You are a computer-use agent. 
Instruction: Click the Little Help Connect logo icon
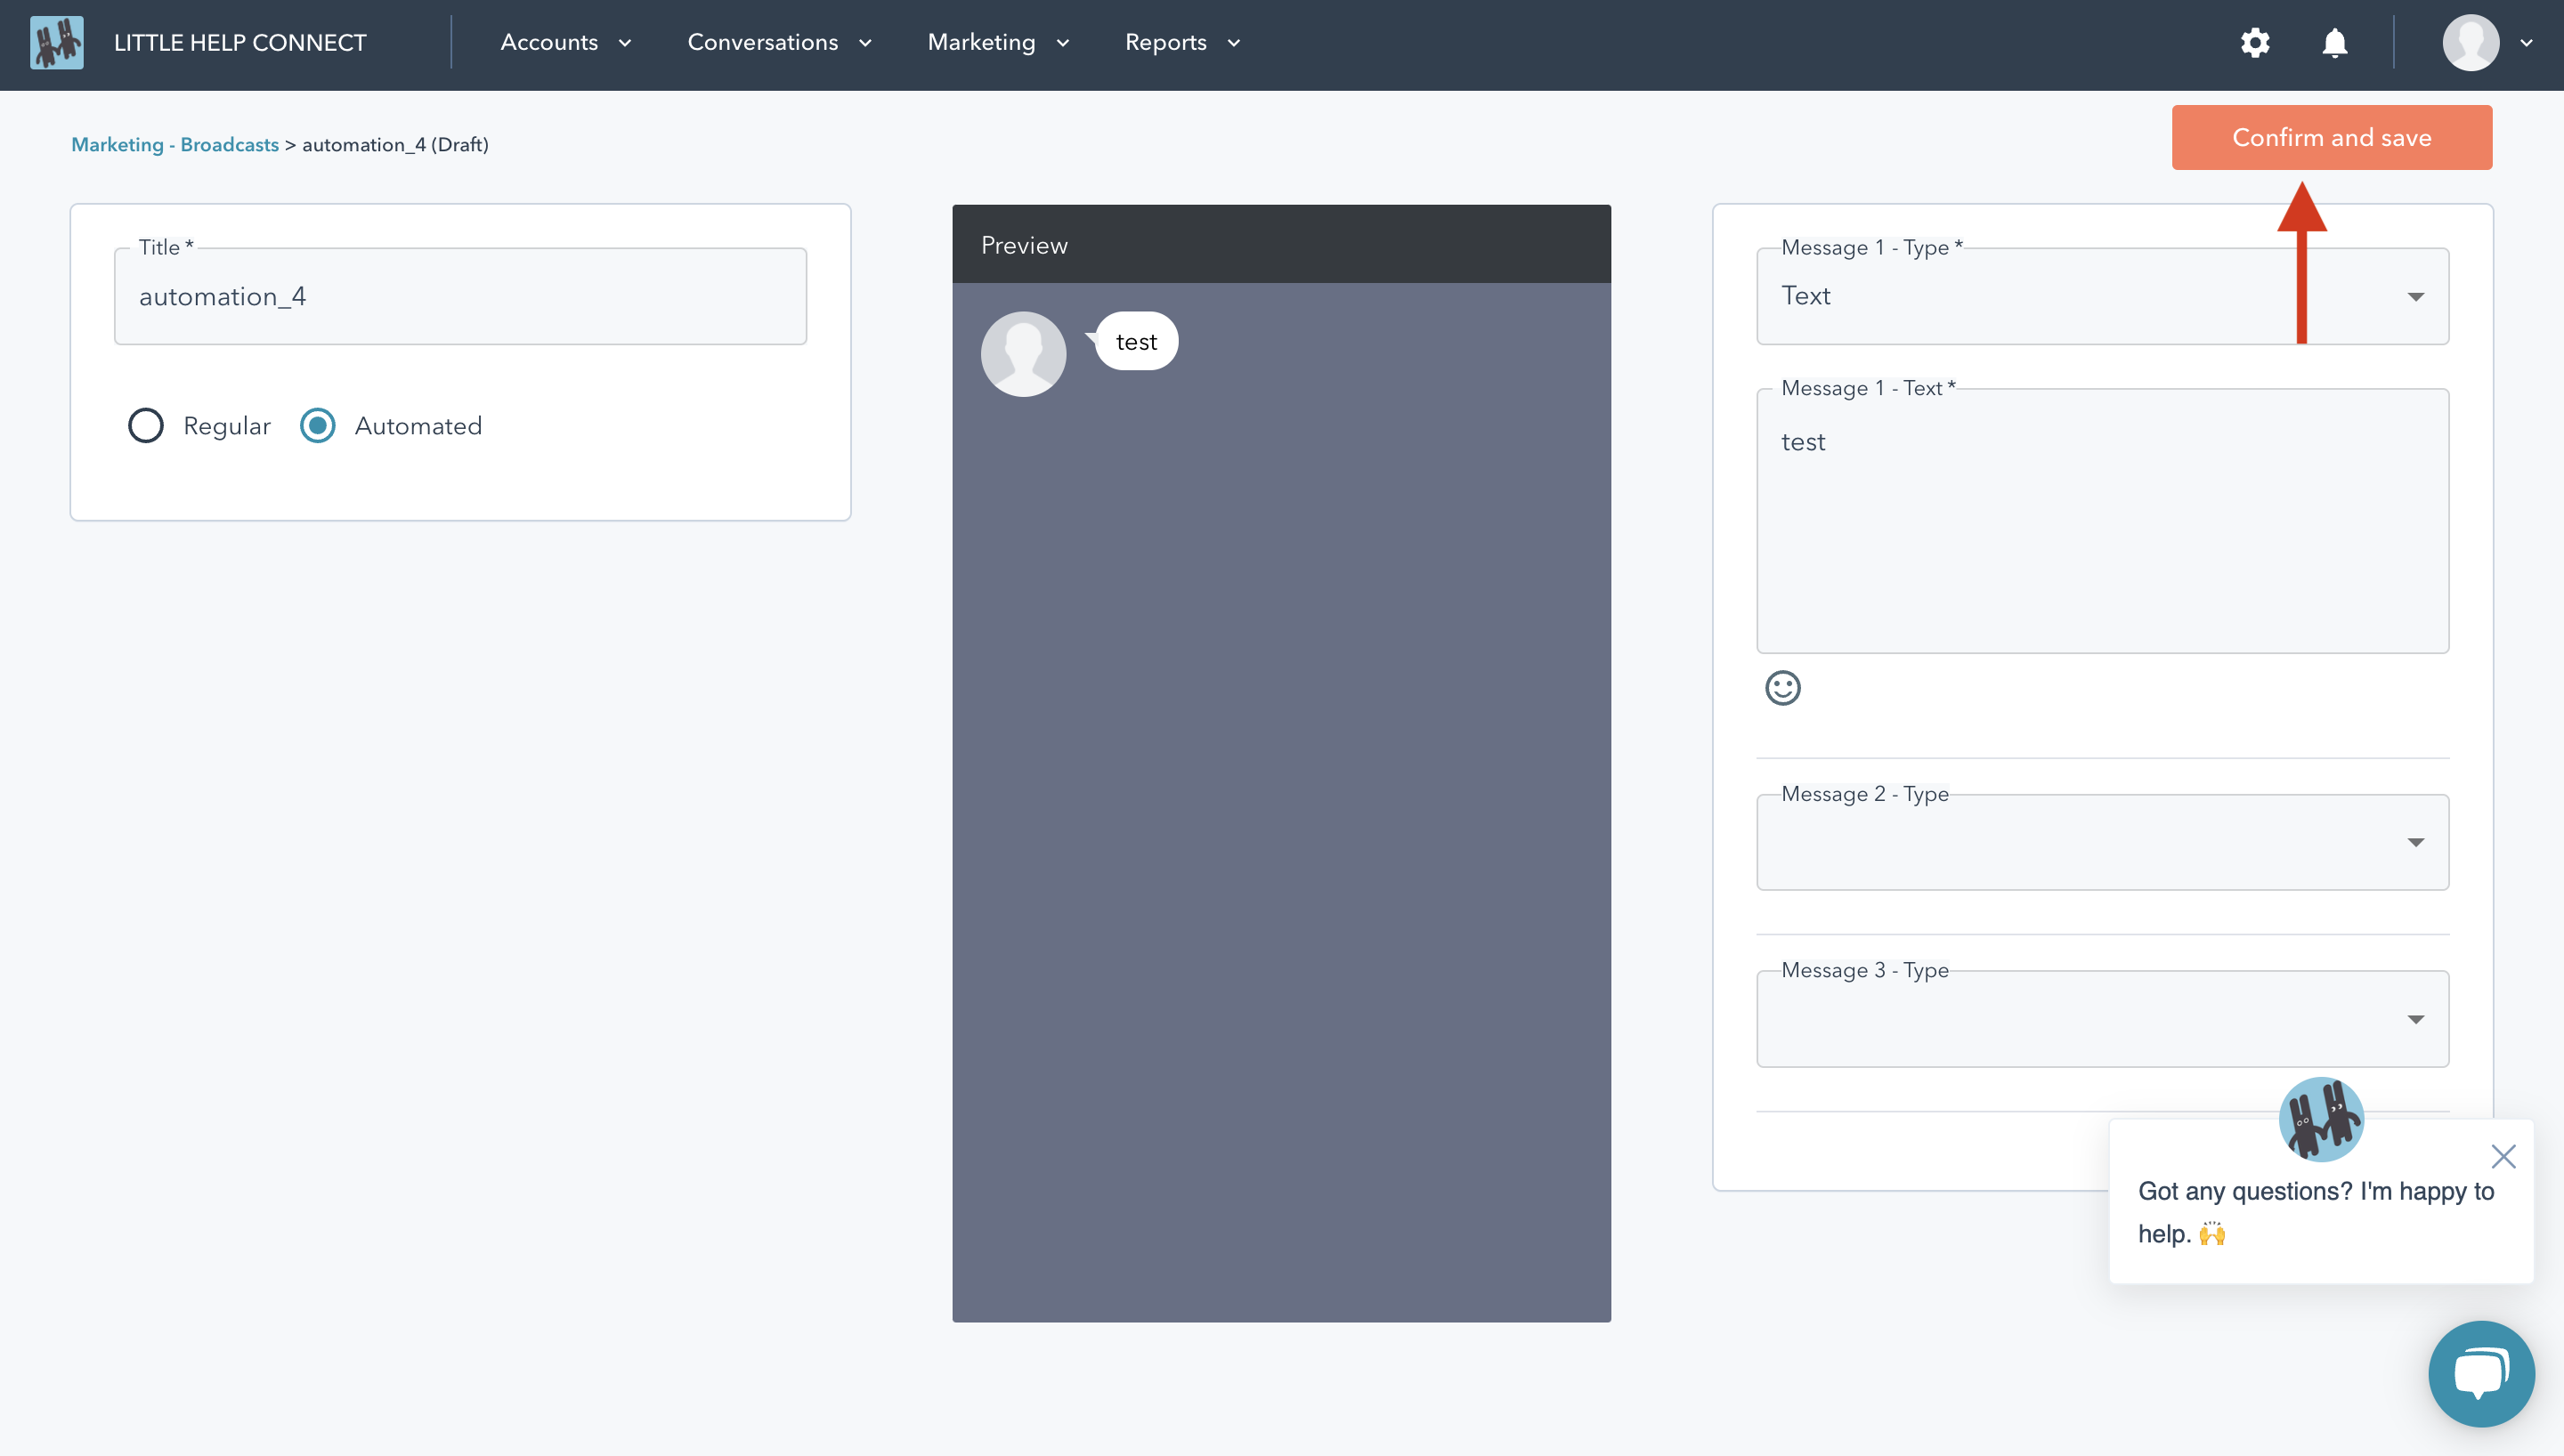pos(57,43)
